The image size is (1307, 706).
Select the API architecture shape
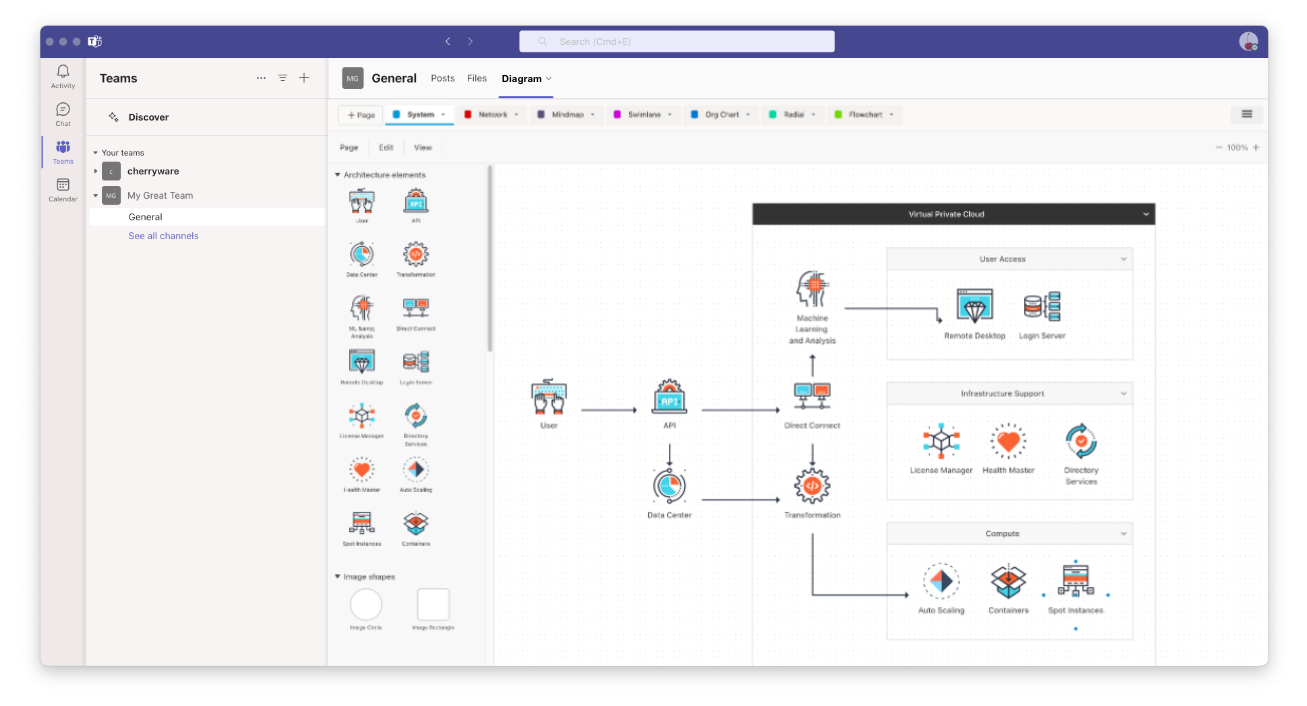point(415,201)
